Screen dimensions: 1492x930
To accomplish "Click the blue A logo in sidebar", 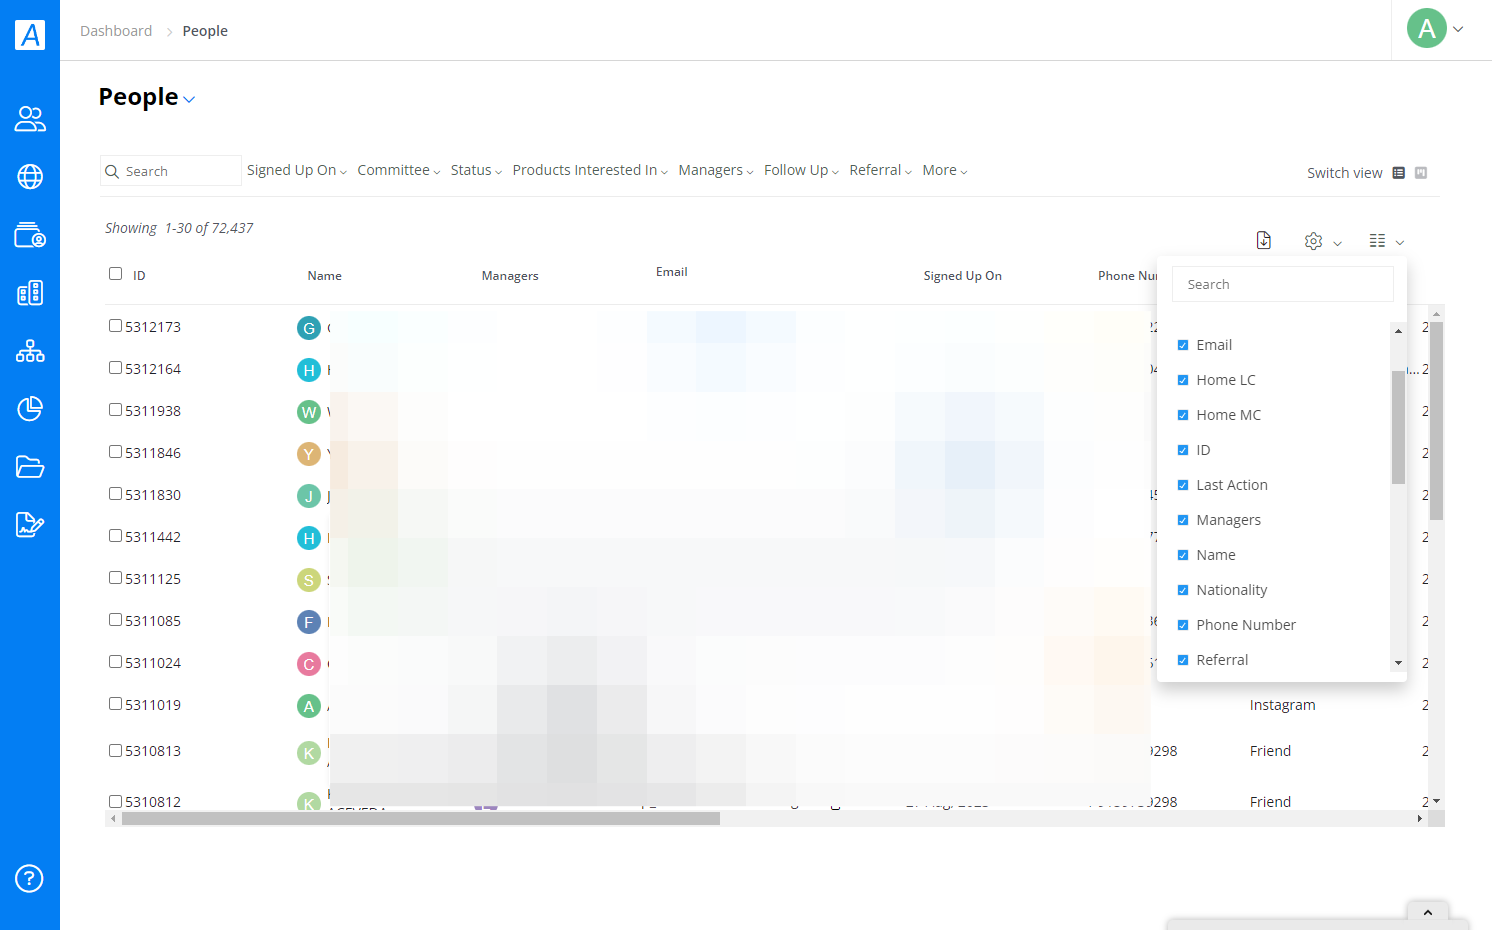I will tap(30, 34).
